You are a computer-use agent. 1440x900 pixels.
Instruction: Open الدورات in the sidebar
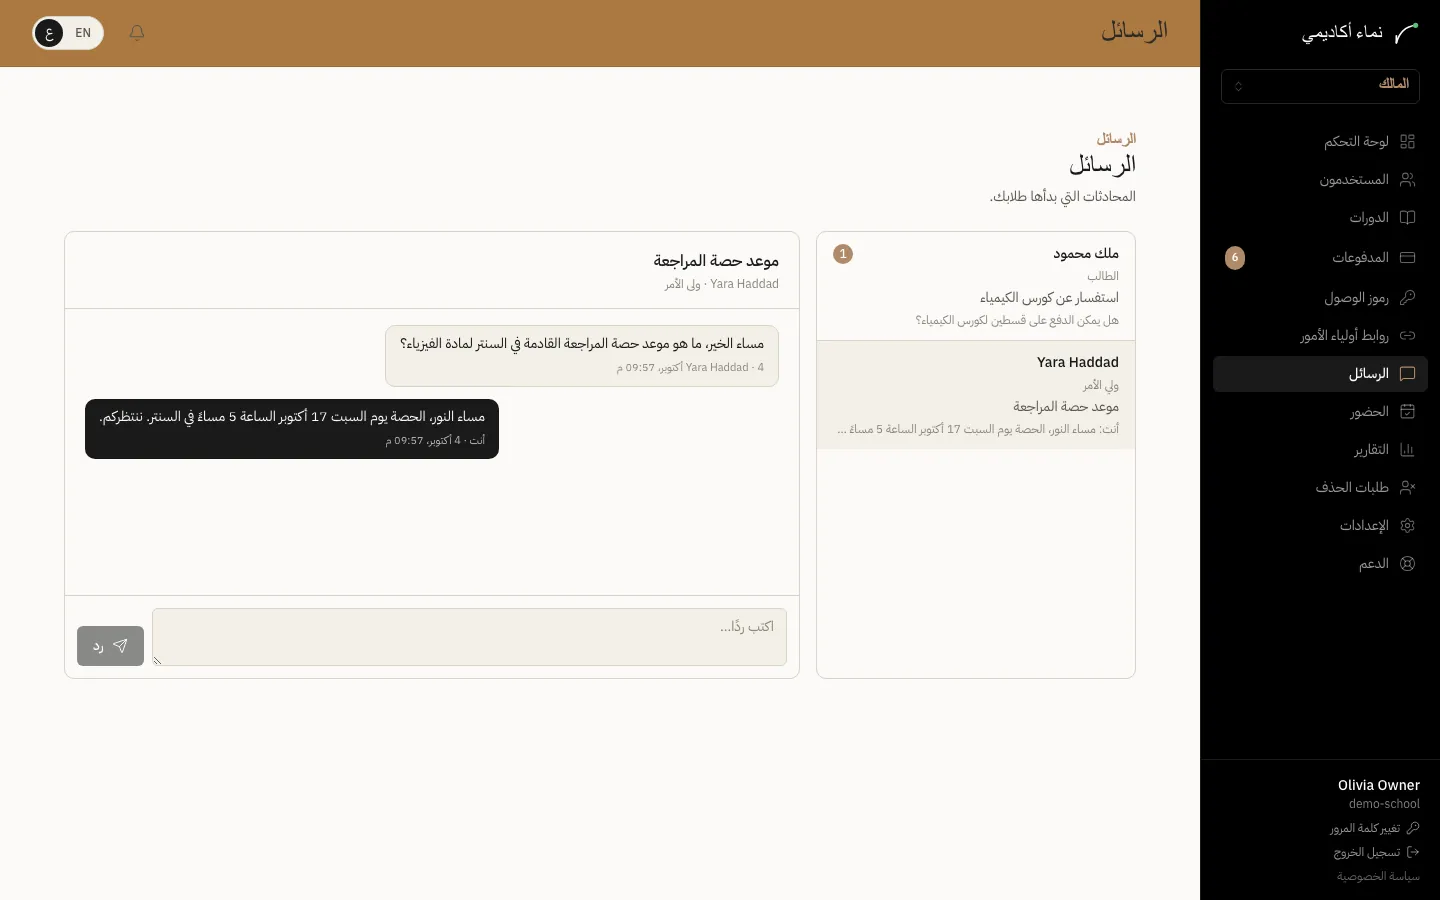(x=1320, y=218)
